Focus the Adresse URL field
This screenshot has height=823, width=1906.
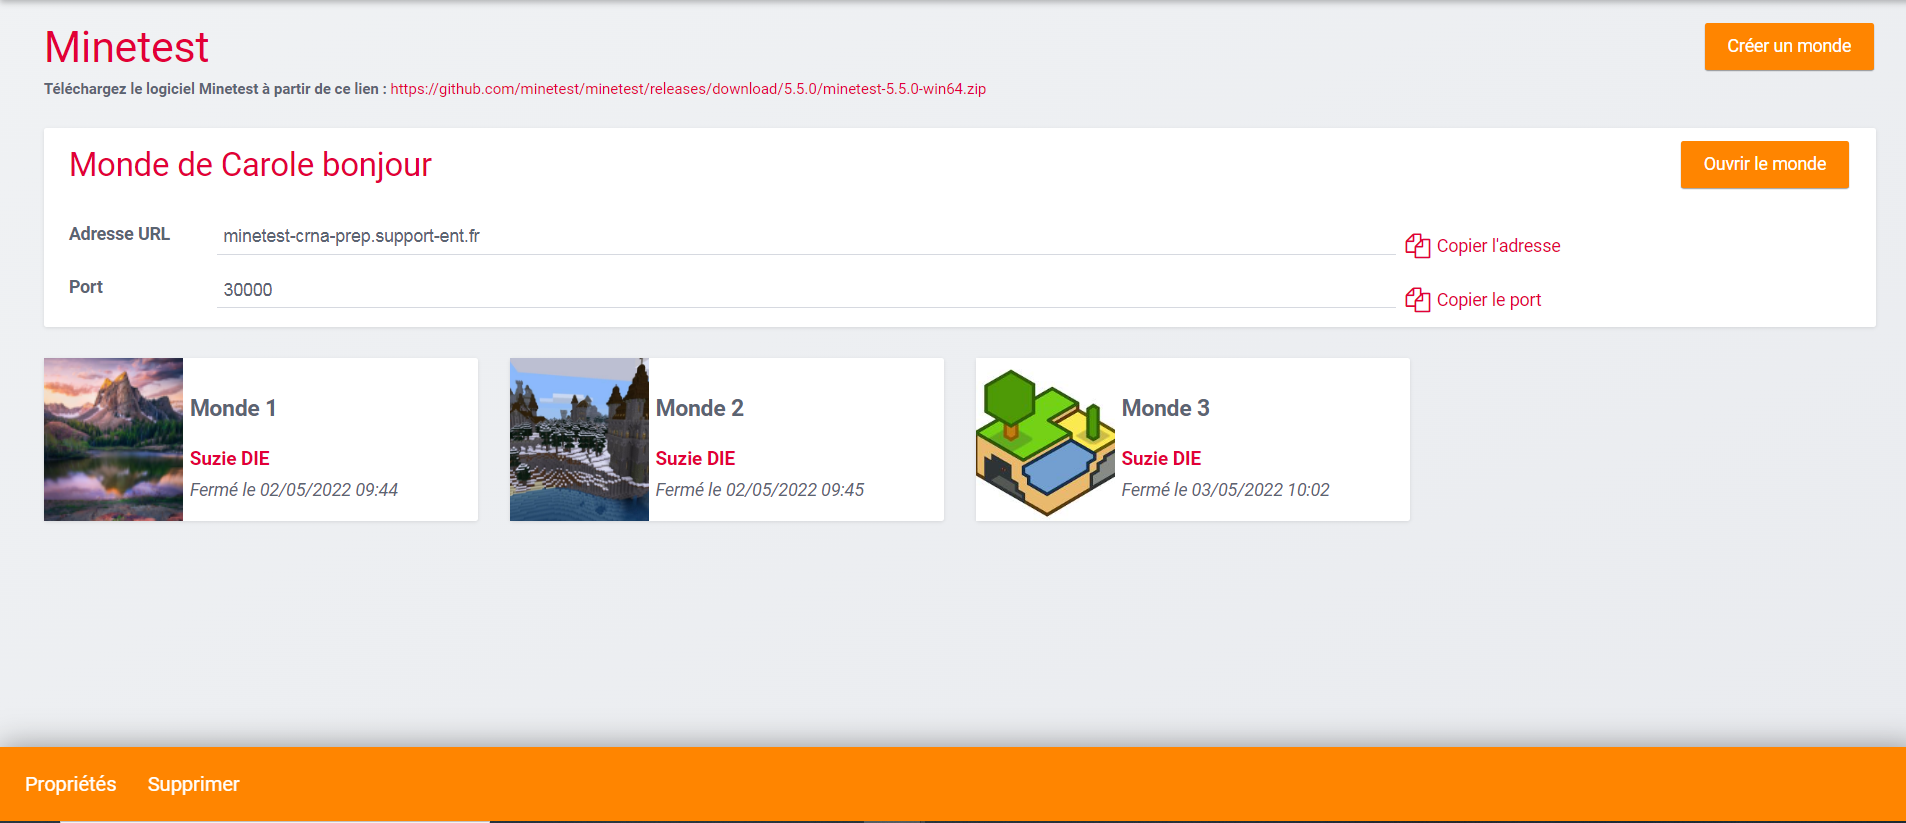click(x=805, y=236)
